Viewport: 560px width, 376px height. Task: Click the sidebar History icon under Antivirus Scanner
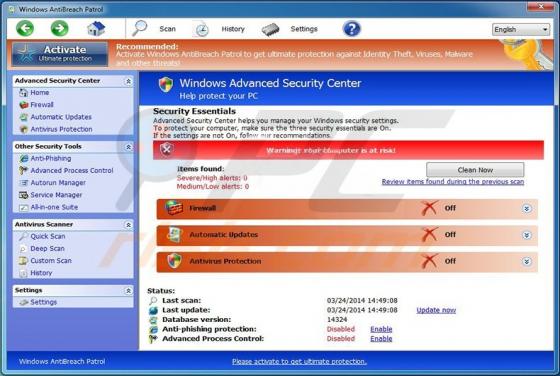24,273
